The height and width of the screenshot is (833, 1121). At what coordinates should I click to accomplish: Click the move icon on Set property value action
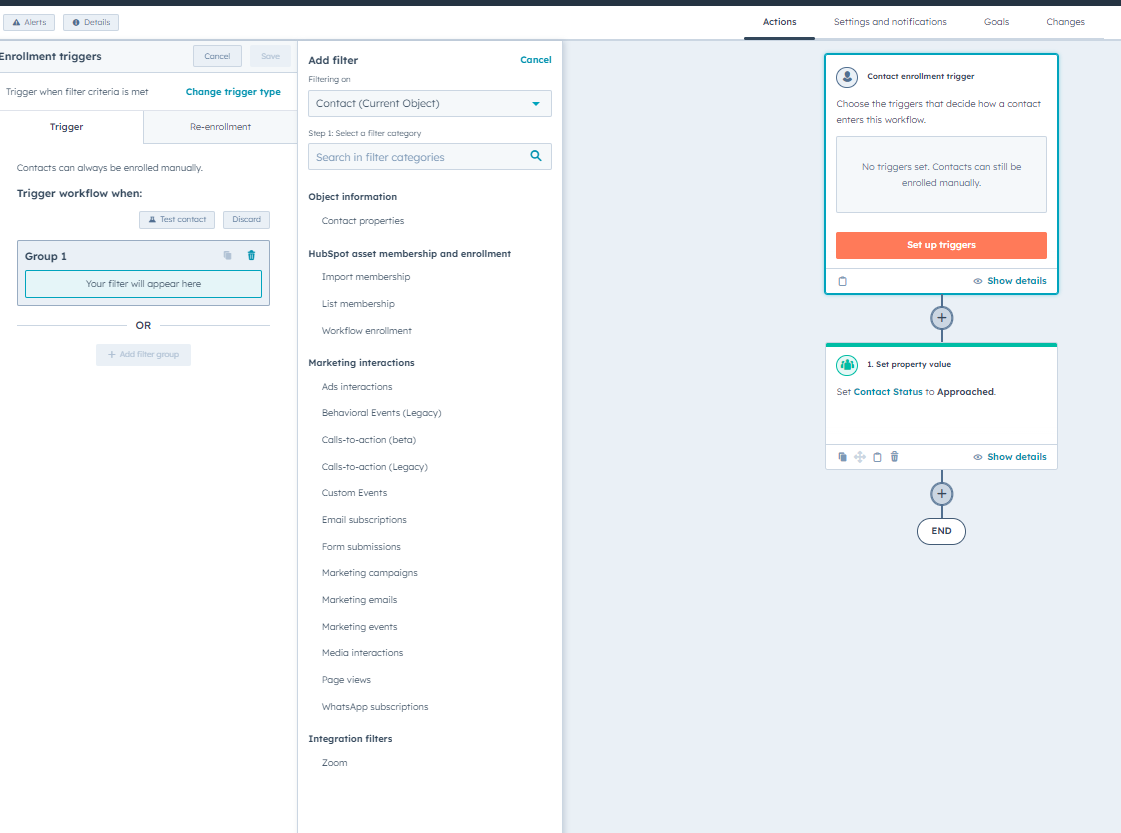pos(860,457)
